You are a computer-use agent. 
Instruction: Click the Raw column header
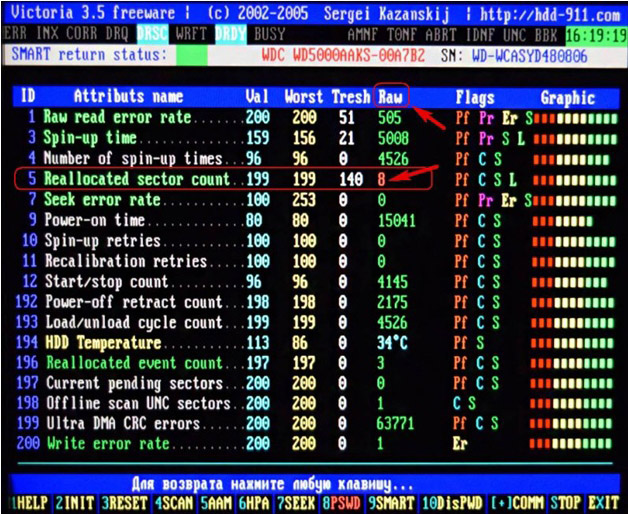click(x=389, y=97)
